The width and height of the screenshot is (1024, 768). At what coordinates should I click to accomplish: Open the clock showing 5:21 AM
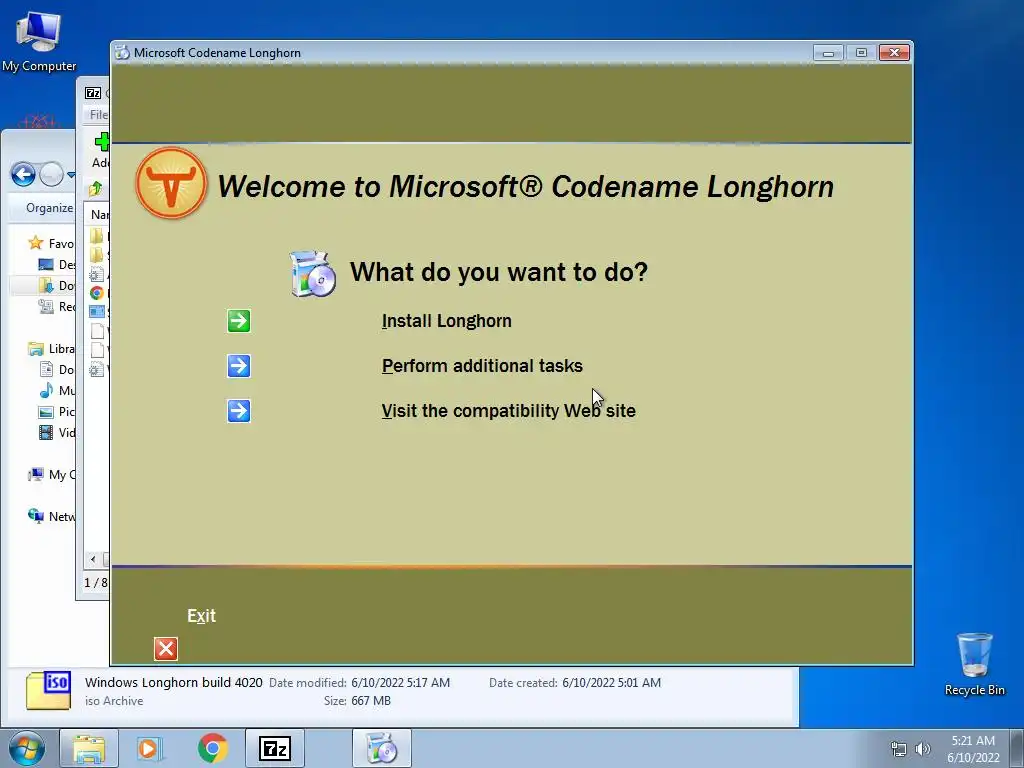coord(973,749)
